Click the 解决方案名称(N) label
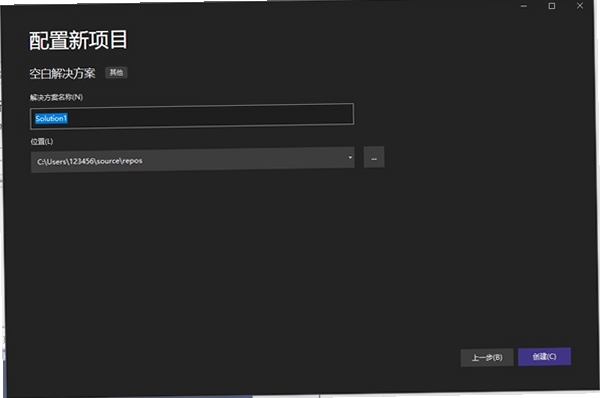The width and height of the screenshot is (600, 398). (x=57, y=97)
